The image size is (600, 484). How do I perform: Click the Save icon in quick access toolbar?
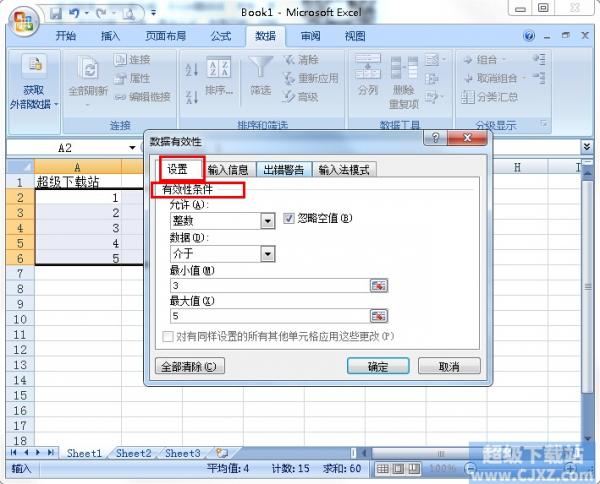coord(56,14)
